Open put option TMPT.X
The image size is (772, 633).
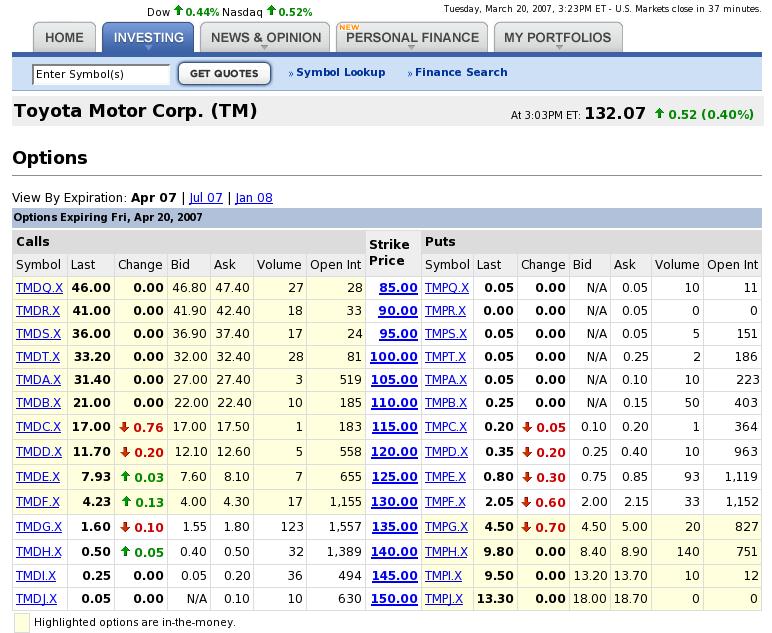446,357
